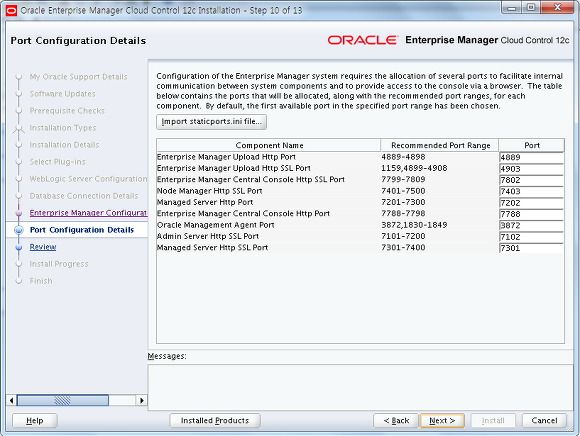Select Managed Server Http SSL Port row name
580x436 pixels.
tap(212, 247)
